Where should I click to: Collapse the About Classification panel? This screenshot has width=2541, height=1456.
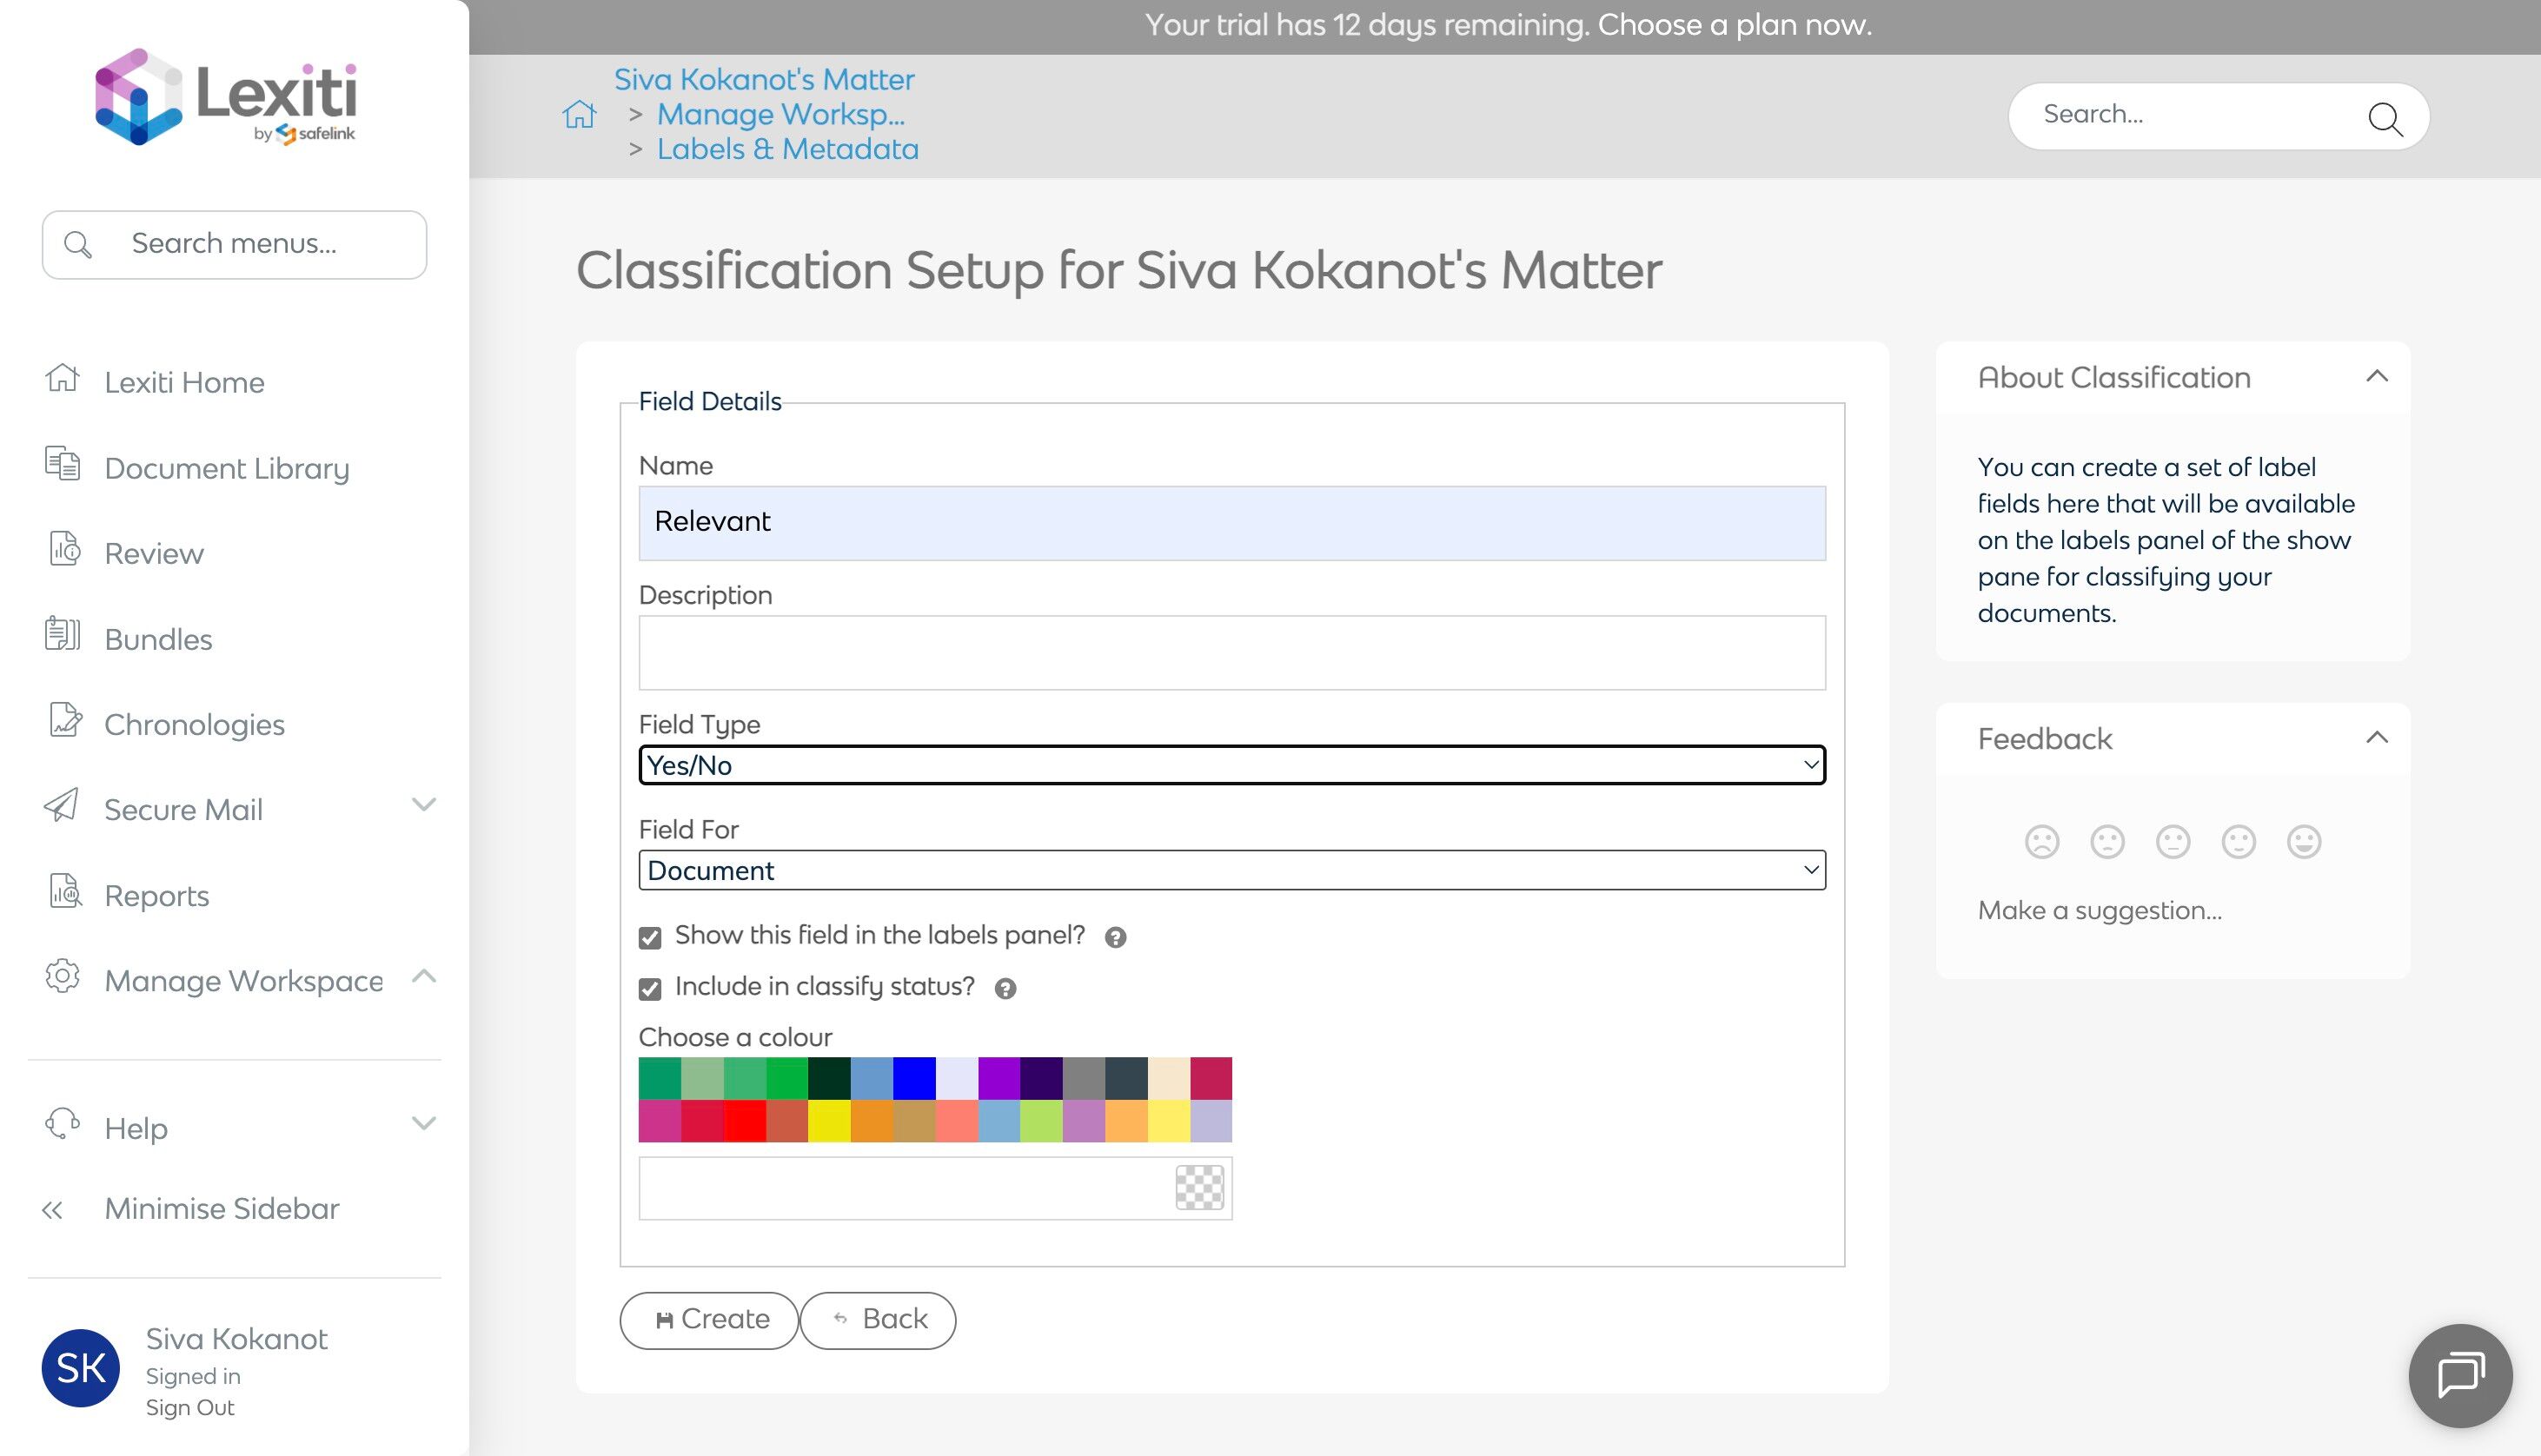tap(2377, 377)
